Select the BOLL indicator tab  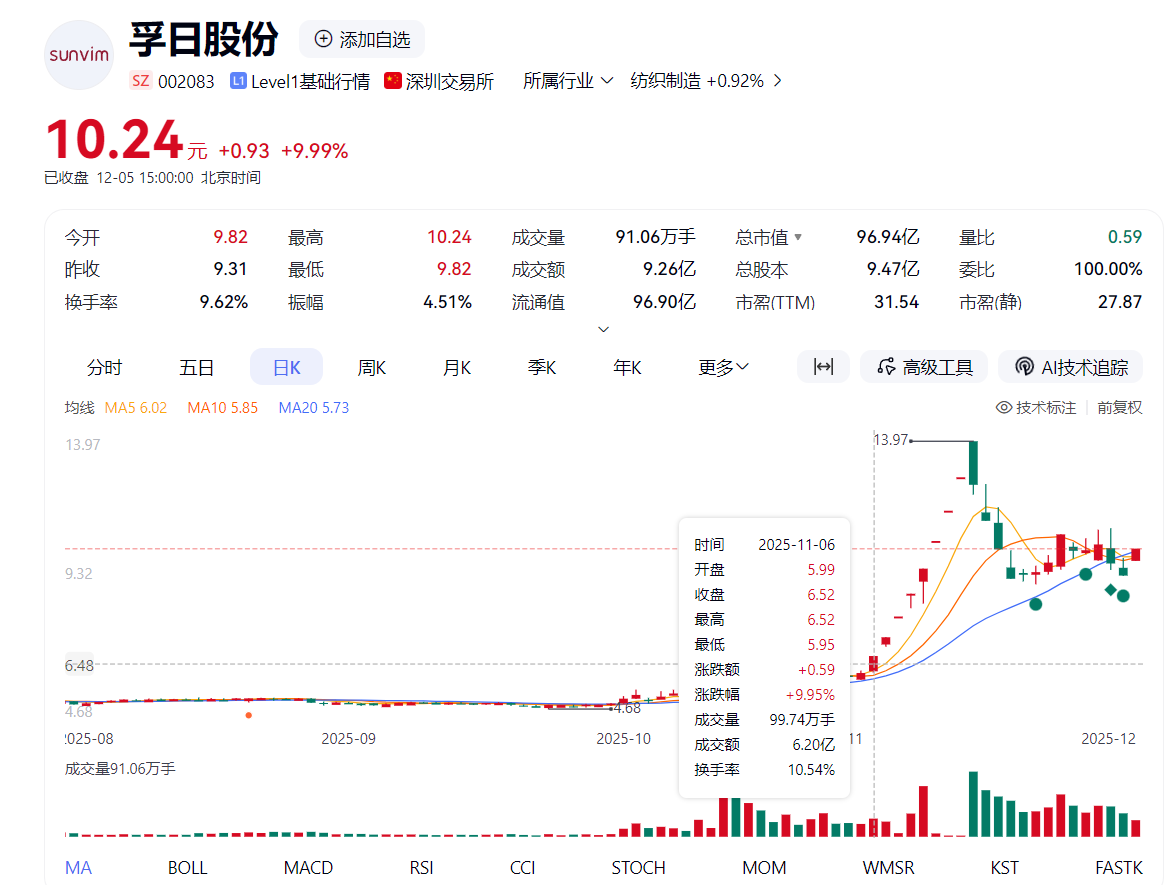tap(187, 868)
